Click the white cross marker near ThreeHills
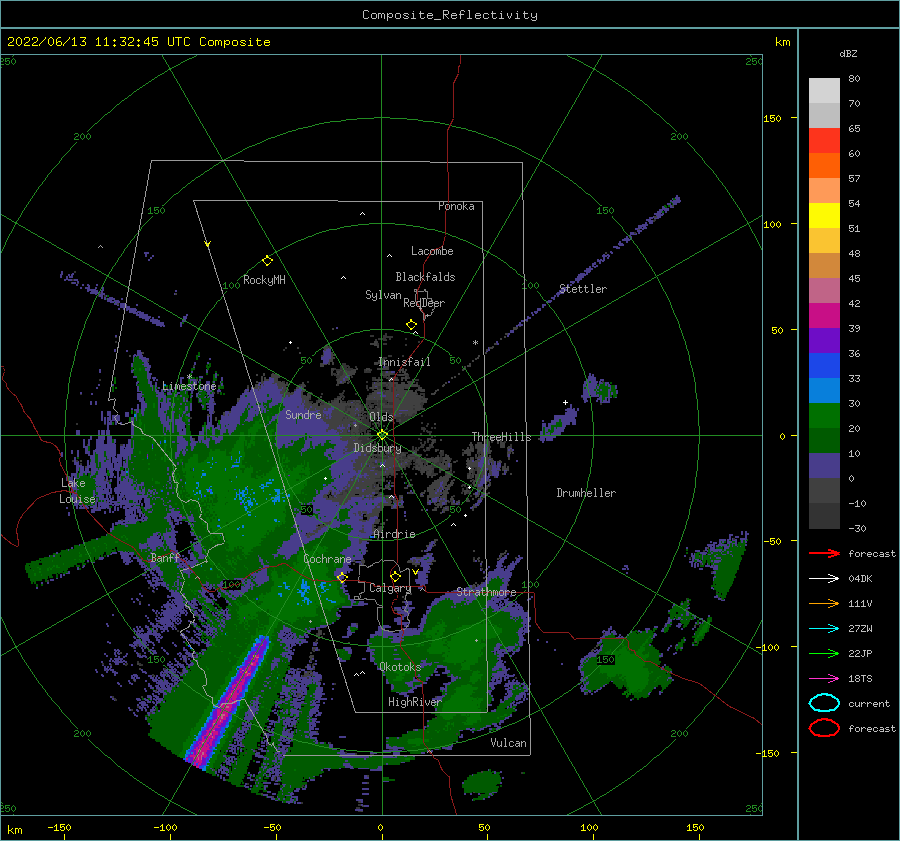 pyautogui.click(x=565, y=402)
